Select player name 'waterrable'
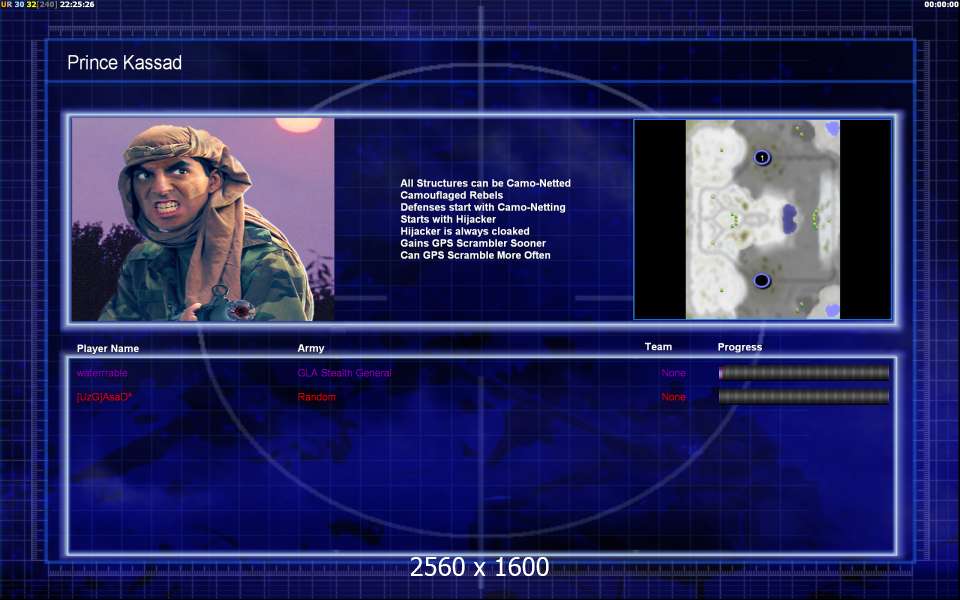Screen dimensions: 960x600 point(102,373)
